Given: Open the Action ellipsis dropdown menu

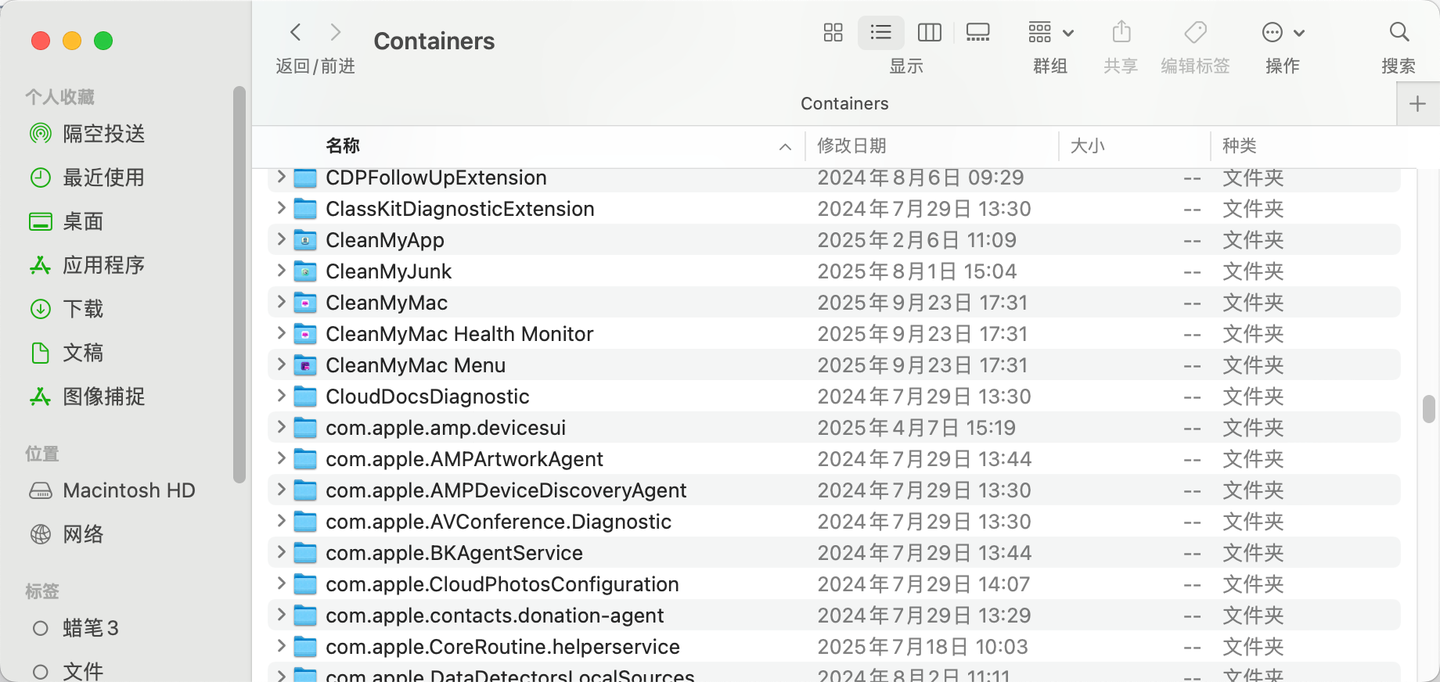Looking at the screenshot, I should tap(1283, 33).
